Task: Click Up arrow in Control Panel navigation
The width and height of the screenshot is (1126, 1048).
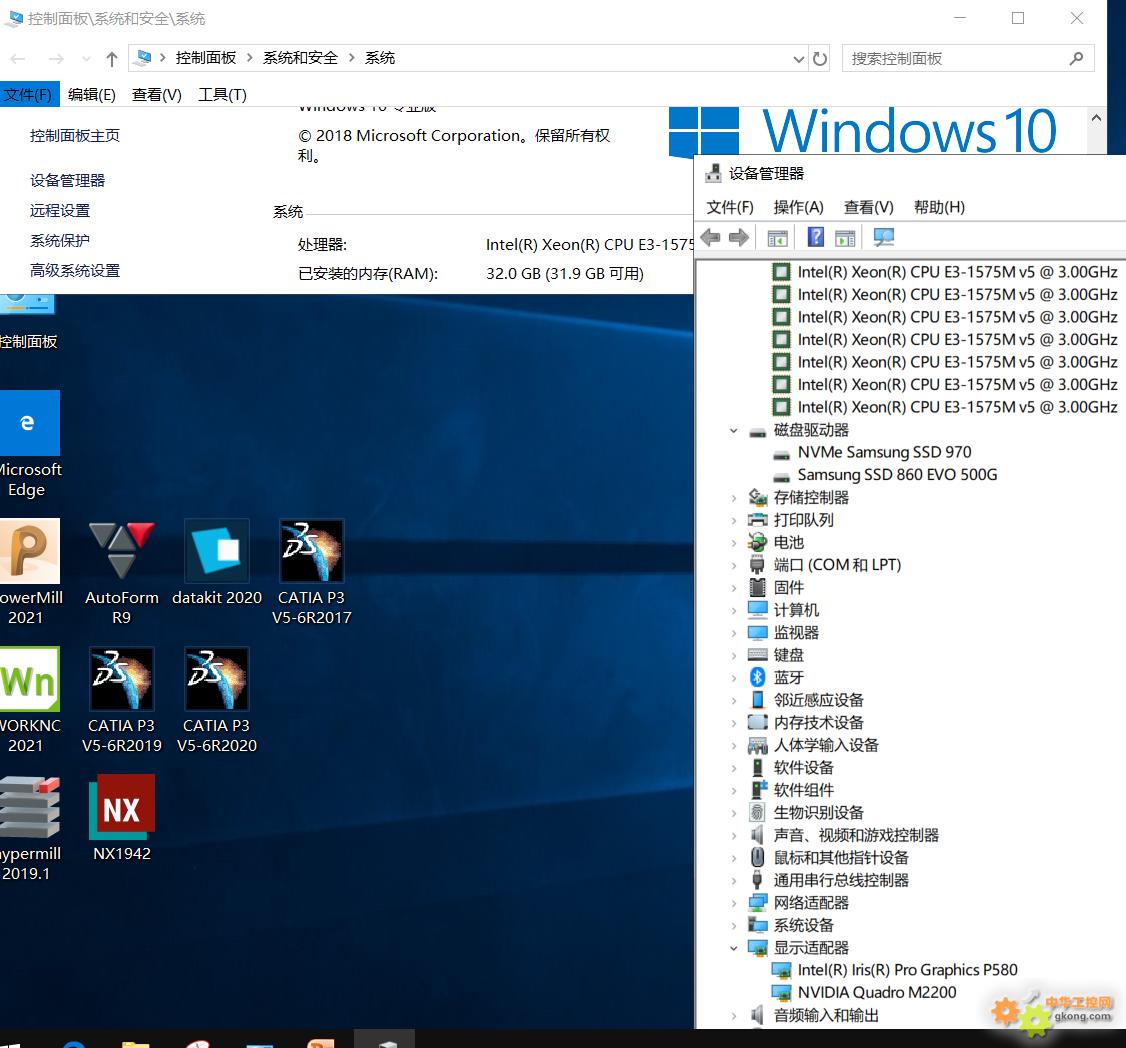Action: [111, 59]
